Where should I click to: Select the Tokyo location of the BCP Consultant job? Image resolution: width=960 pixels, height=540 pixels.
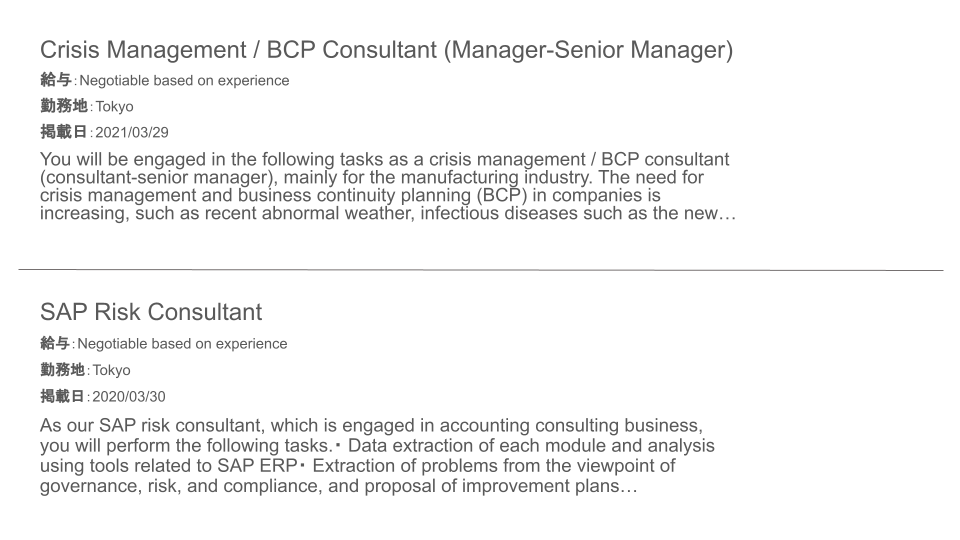click(x=114, y=107)
